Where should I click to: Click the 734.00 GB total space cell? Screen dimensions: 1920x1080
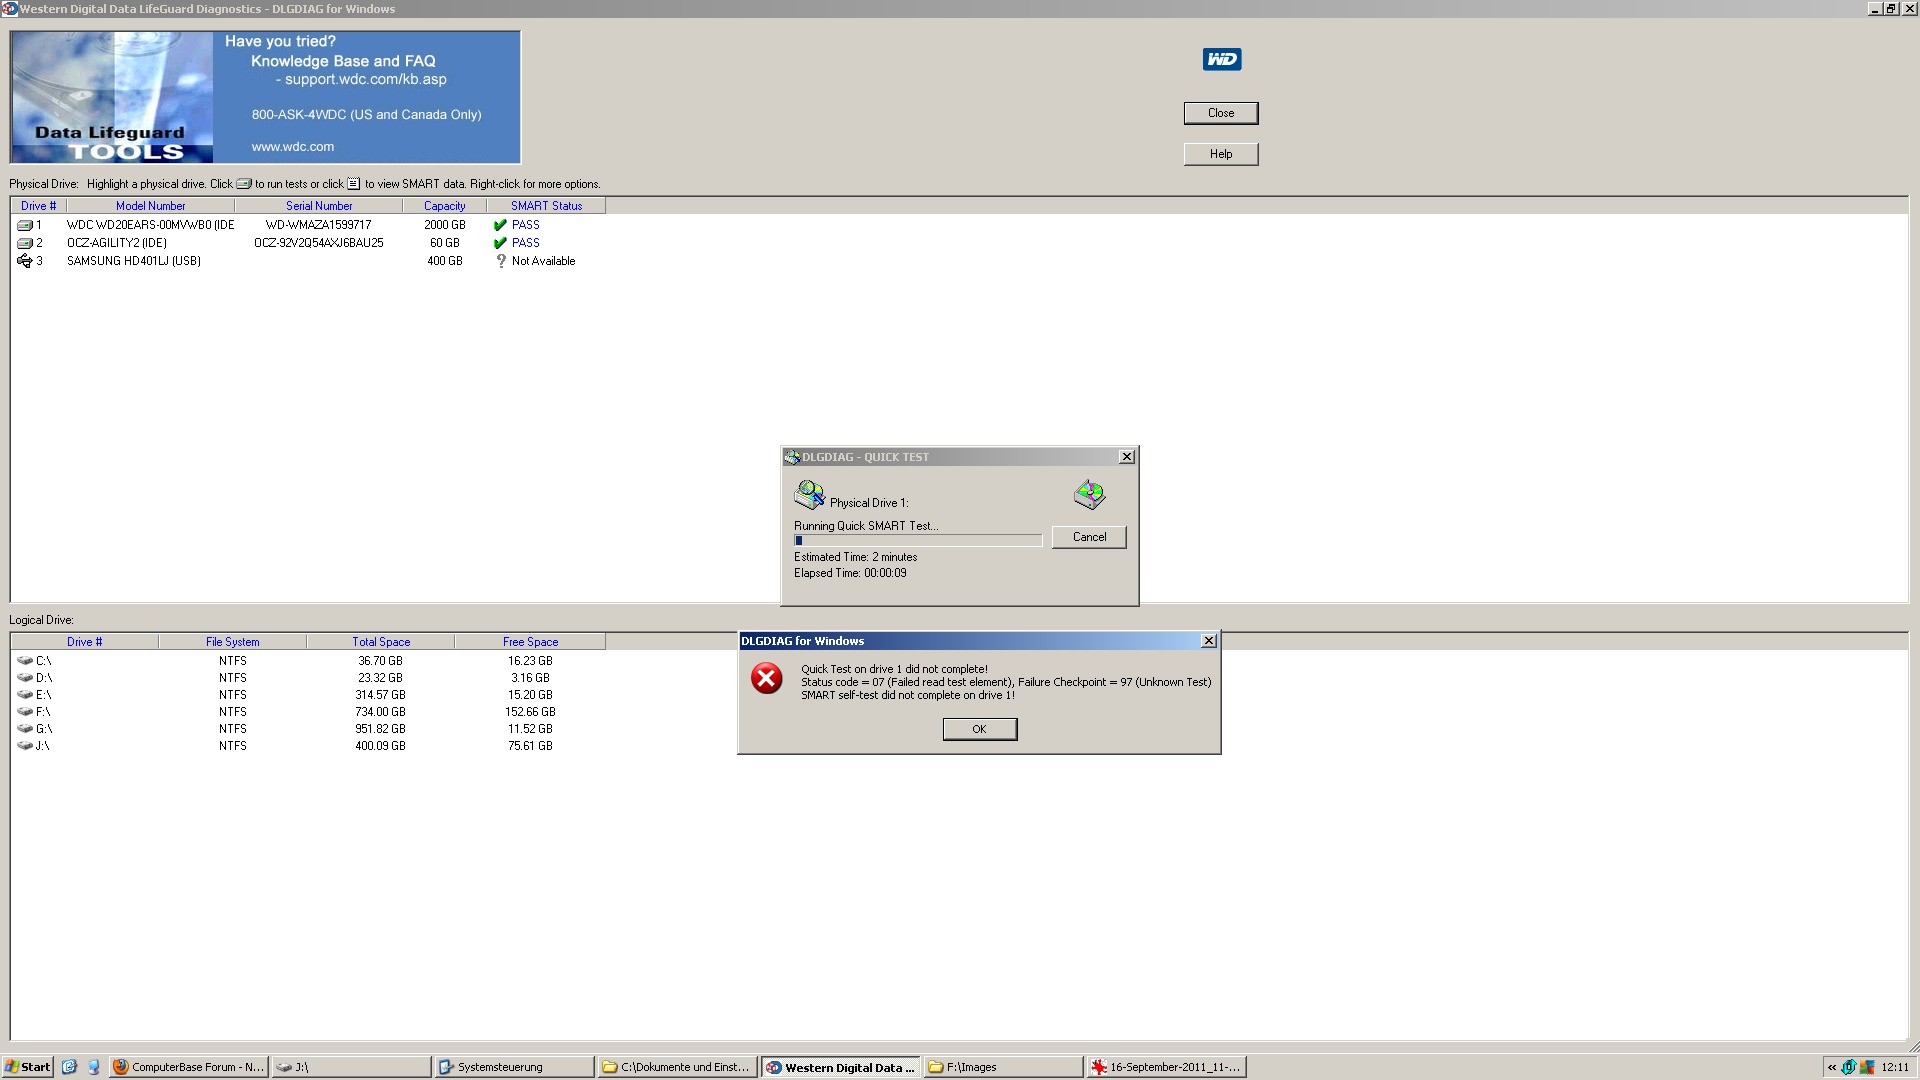[380, 712]
